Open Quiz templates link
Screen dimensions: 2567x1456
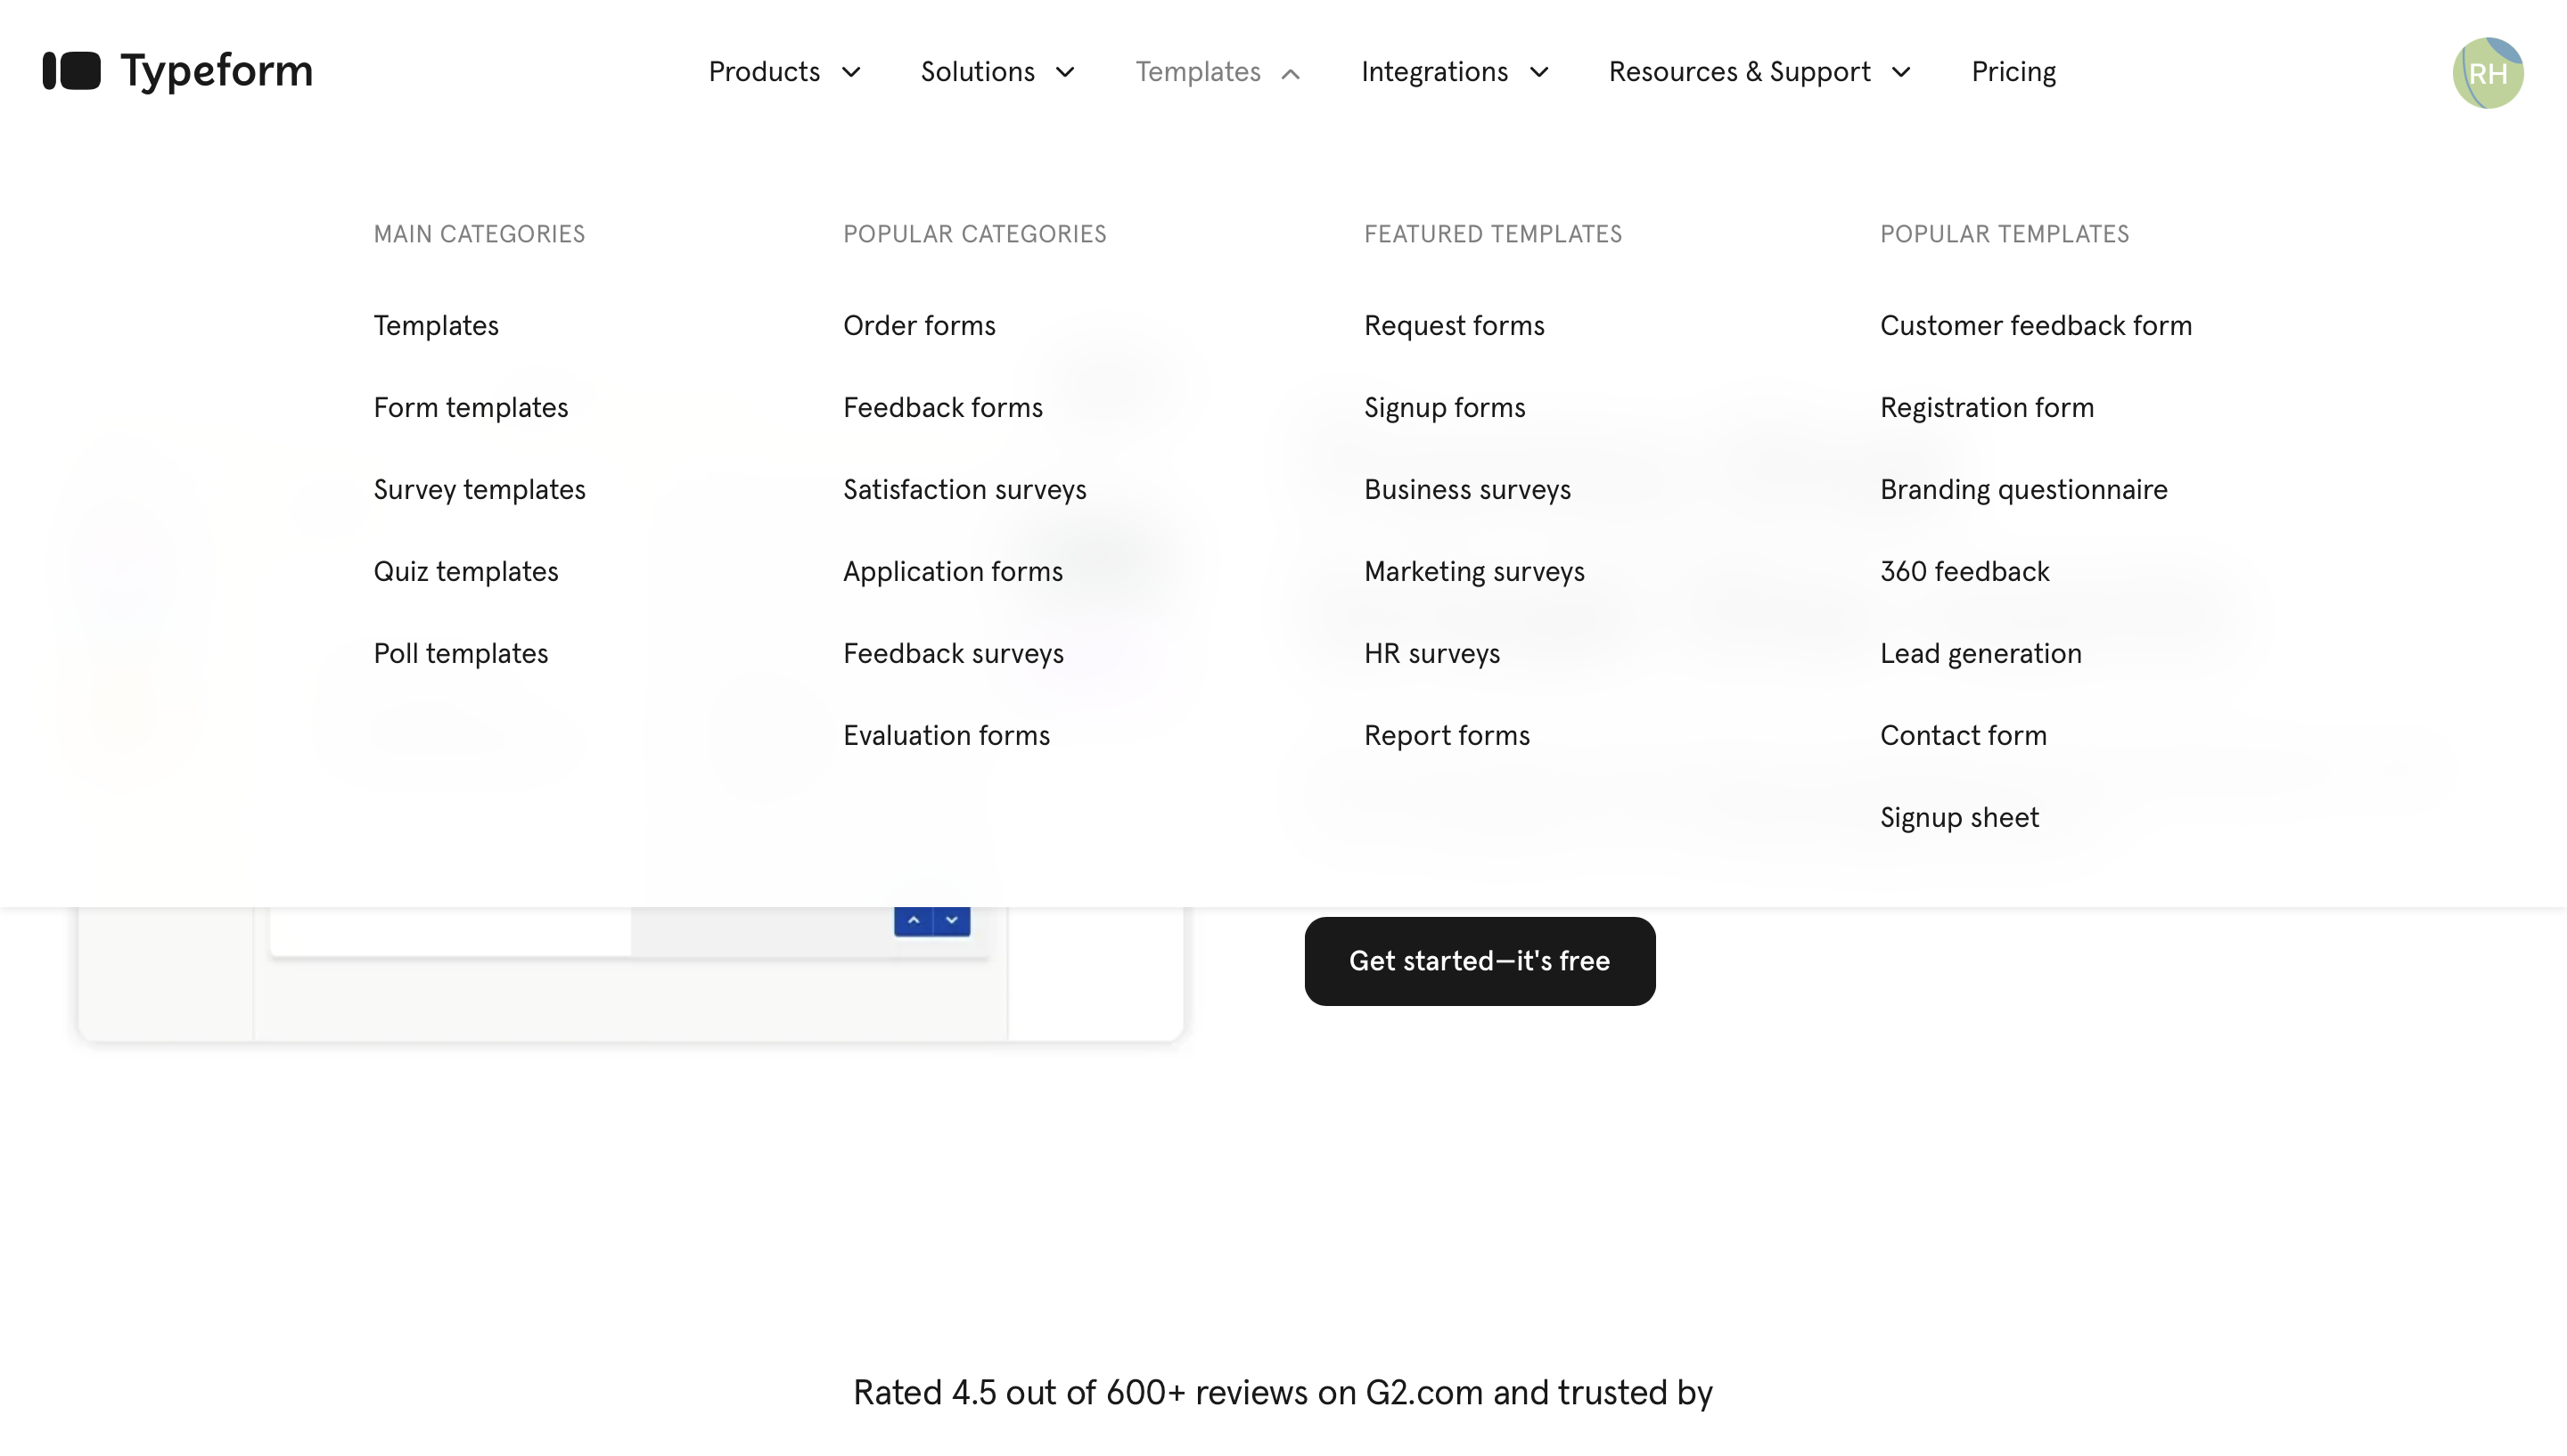466,572
